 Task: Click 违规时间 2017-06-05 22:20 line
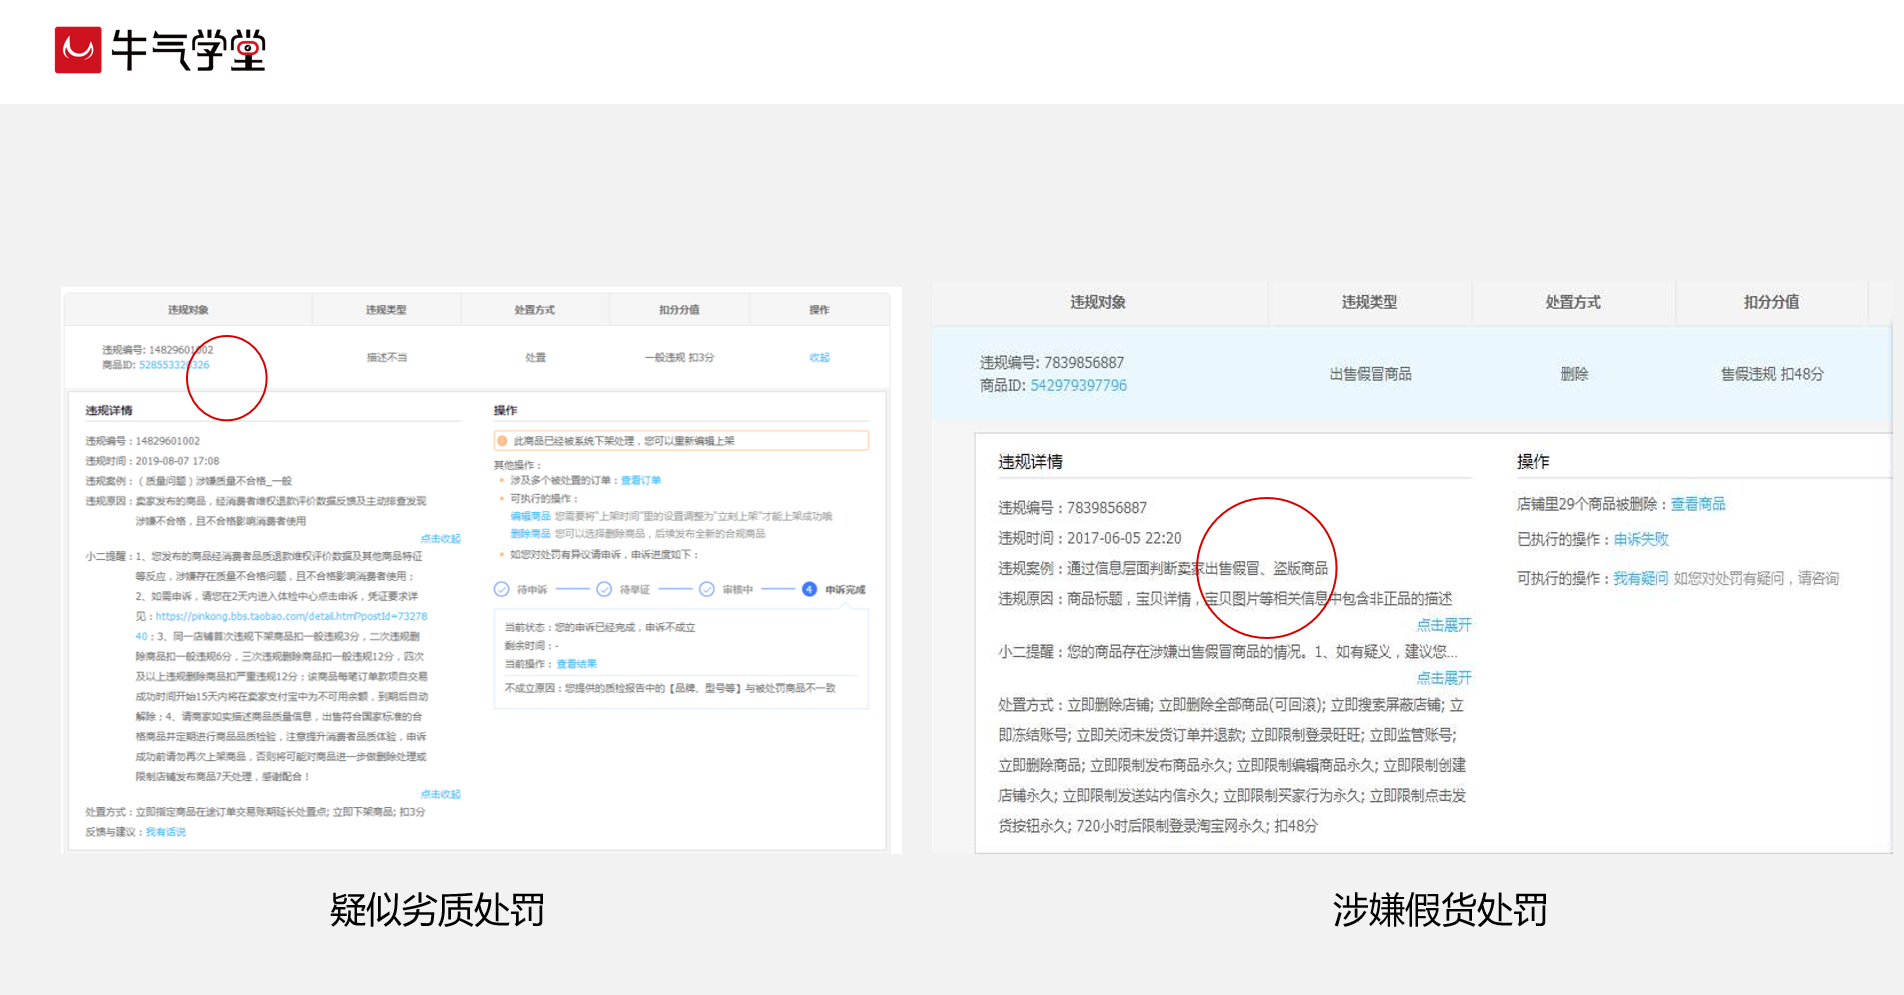click(x=1090, y=538)
